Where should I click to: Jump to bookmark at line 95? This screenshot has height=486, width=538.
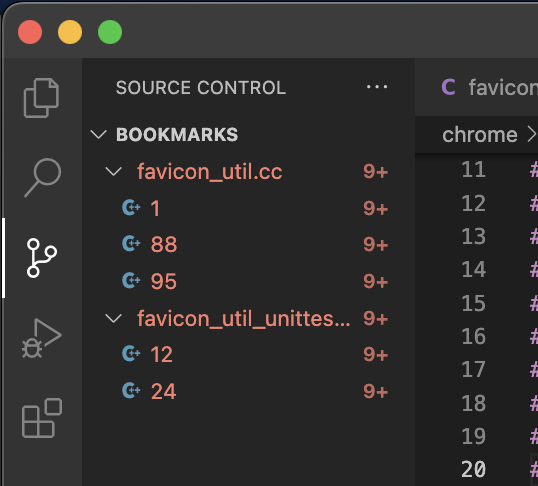(164, 281)
